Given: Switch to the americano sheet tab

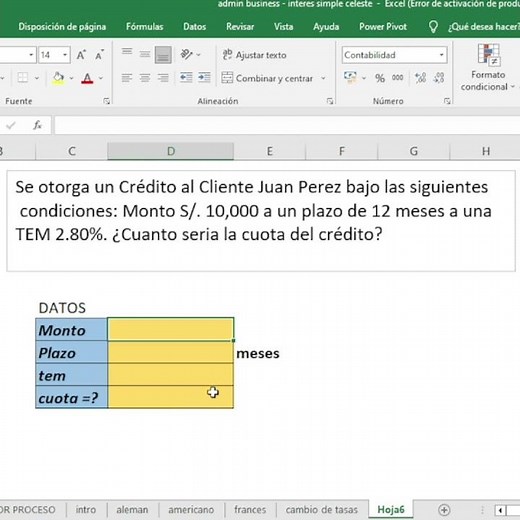Looking at the screenshot, I should [191, 510].
